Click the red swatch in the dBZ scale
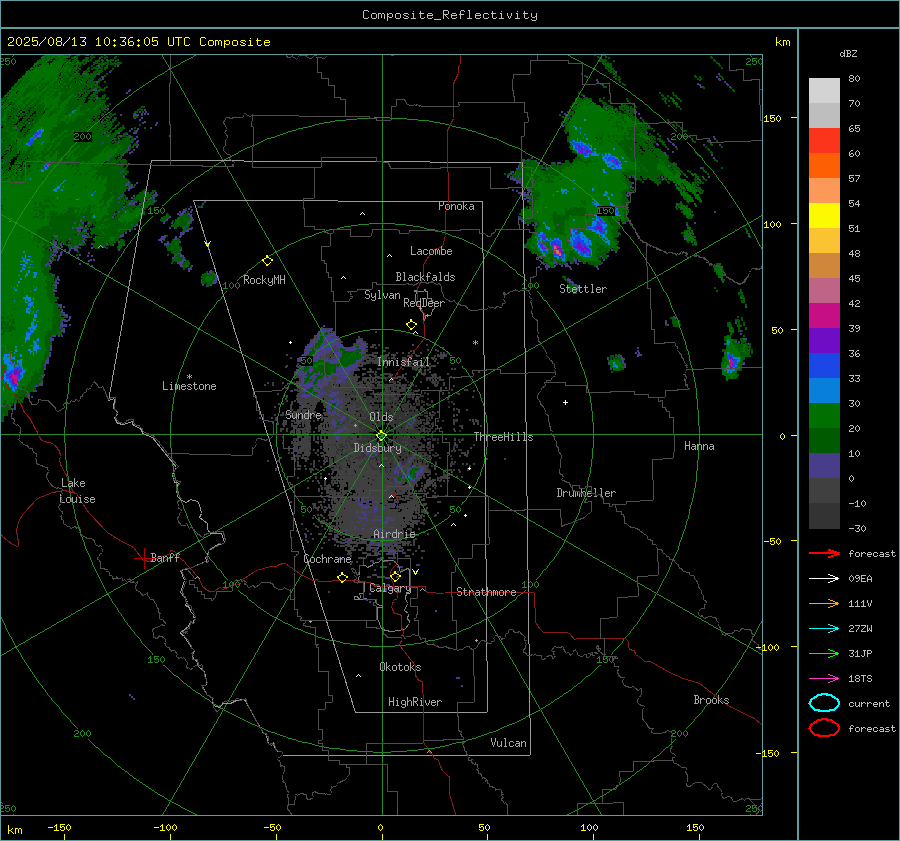Image resolution: width=900 pixels, height=841 pixels. [824, 140]
